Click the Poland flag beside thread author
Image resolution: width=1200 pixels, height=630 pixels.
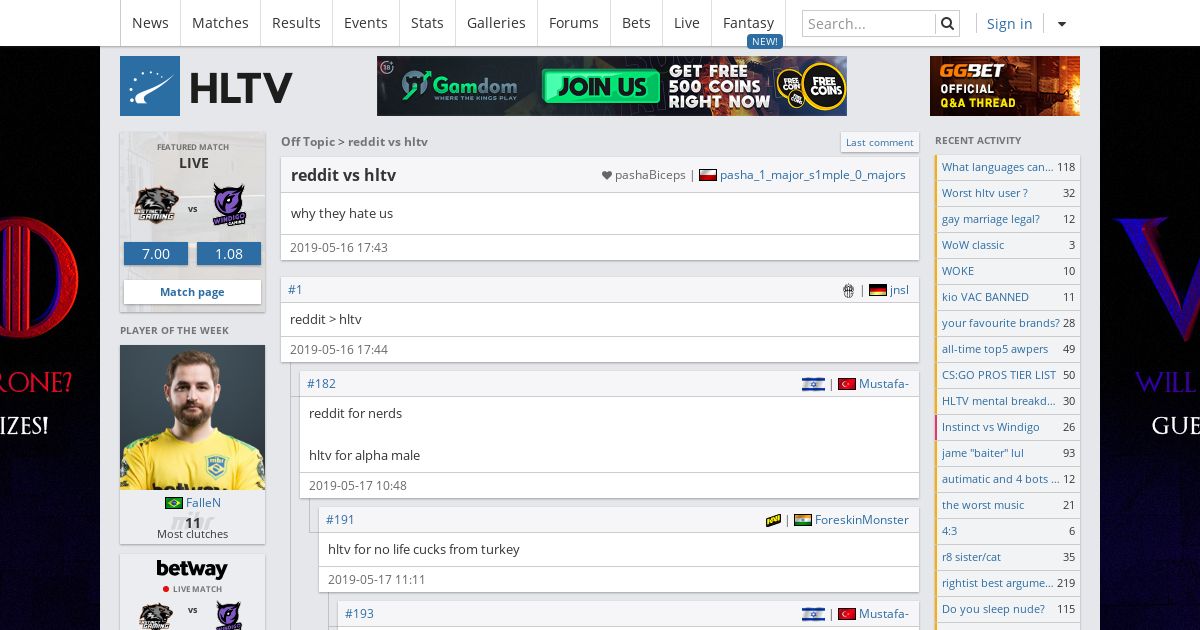tap(708, 175)
